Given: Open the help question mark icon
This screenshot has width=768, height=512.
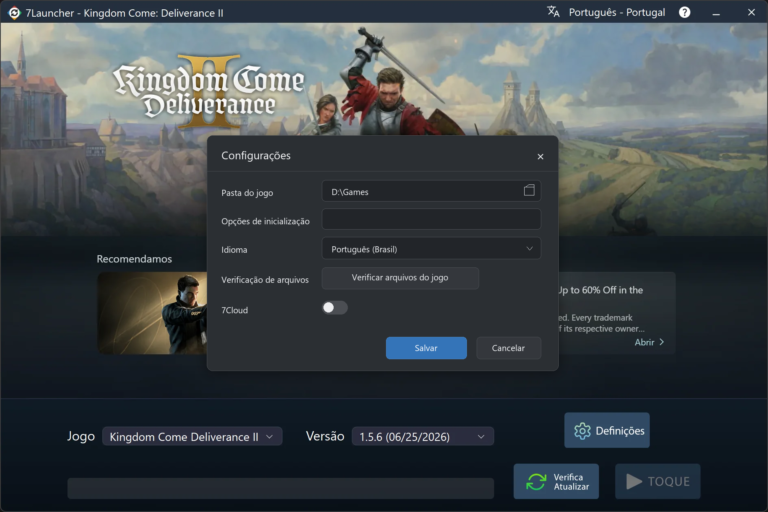Looking at the screenshot, I should point(684,12).
